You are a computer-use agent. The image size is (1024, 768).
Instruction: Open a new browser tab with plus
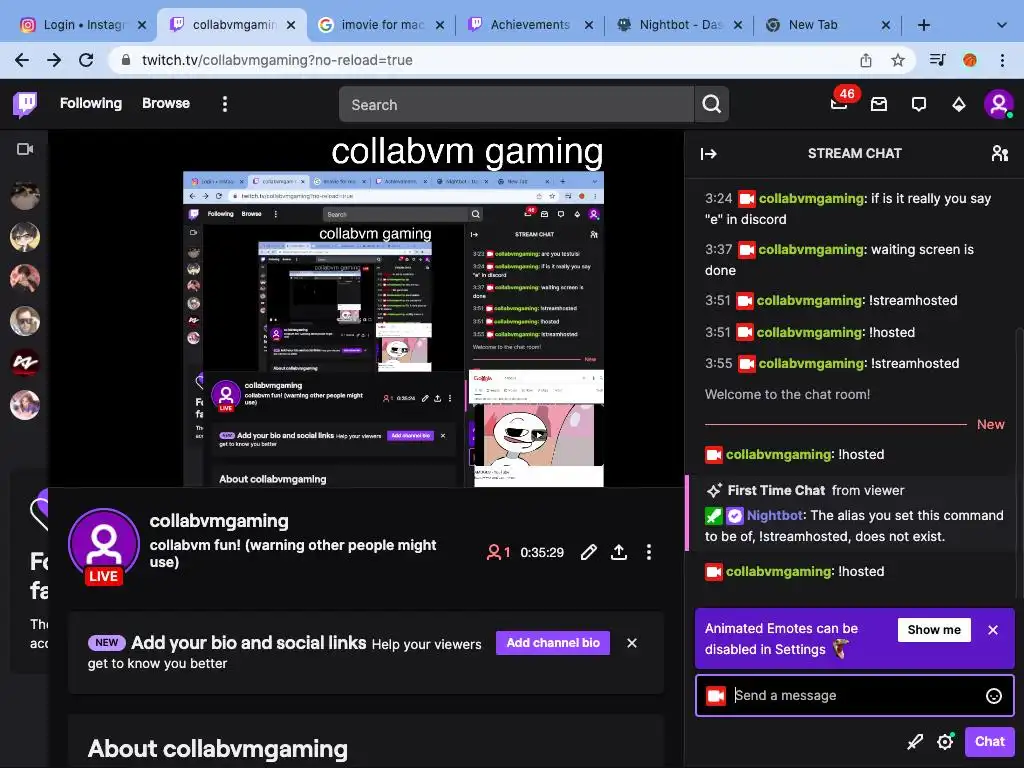(x=923, y=25)
